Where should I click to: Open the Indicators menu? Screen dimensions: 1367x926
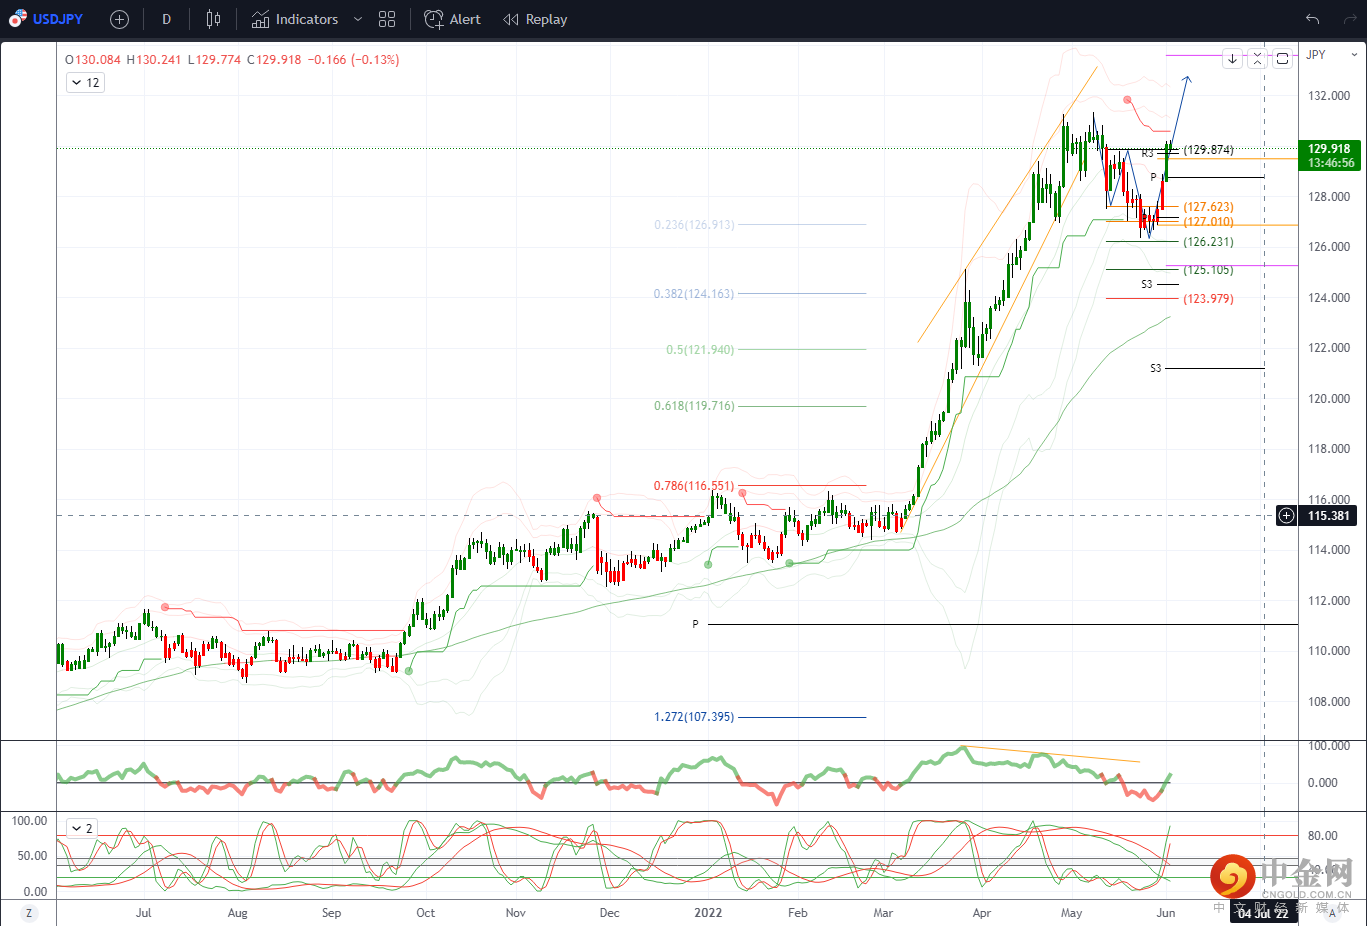point(295,19)
